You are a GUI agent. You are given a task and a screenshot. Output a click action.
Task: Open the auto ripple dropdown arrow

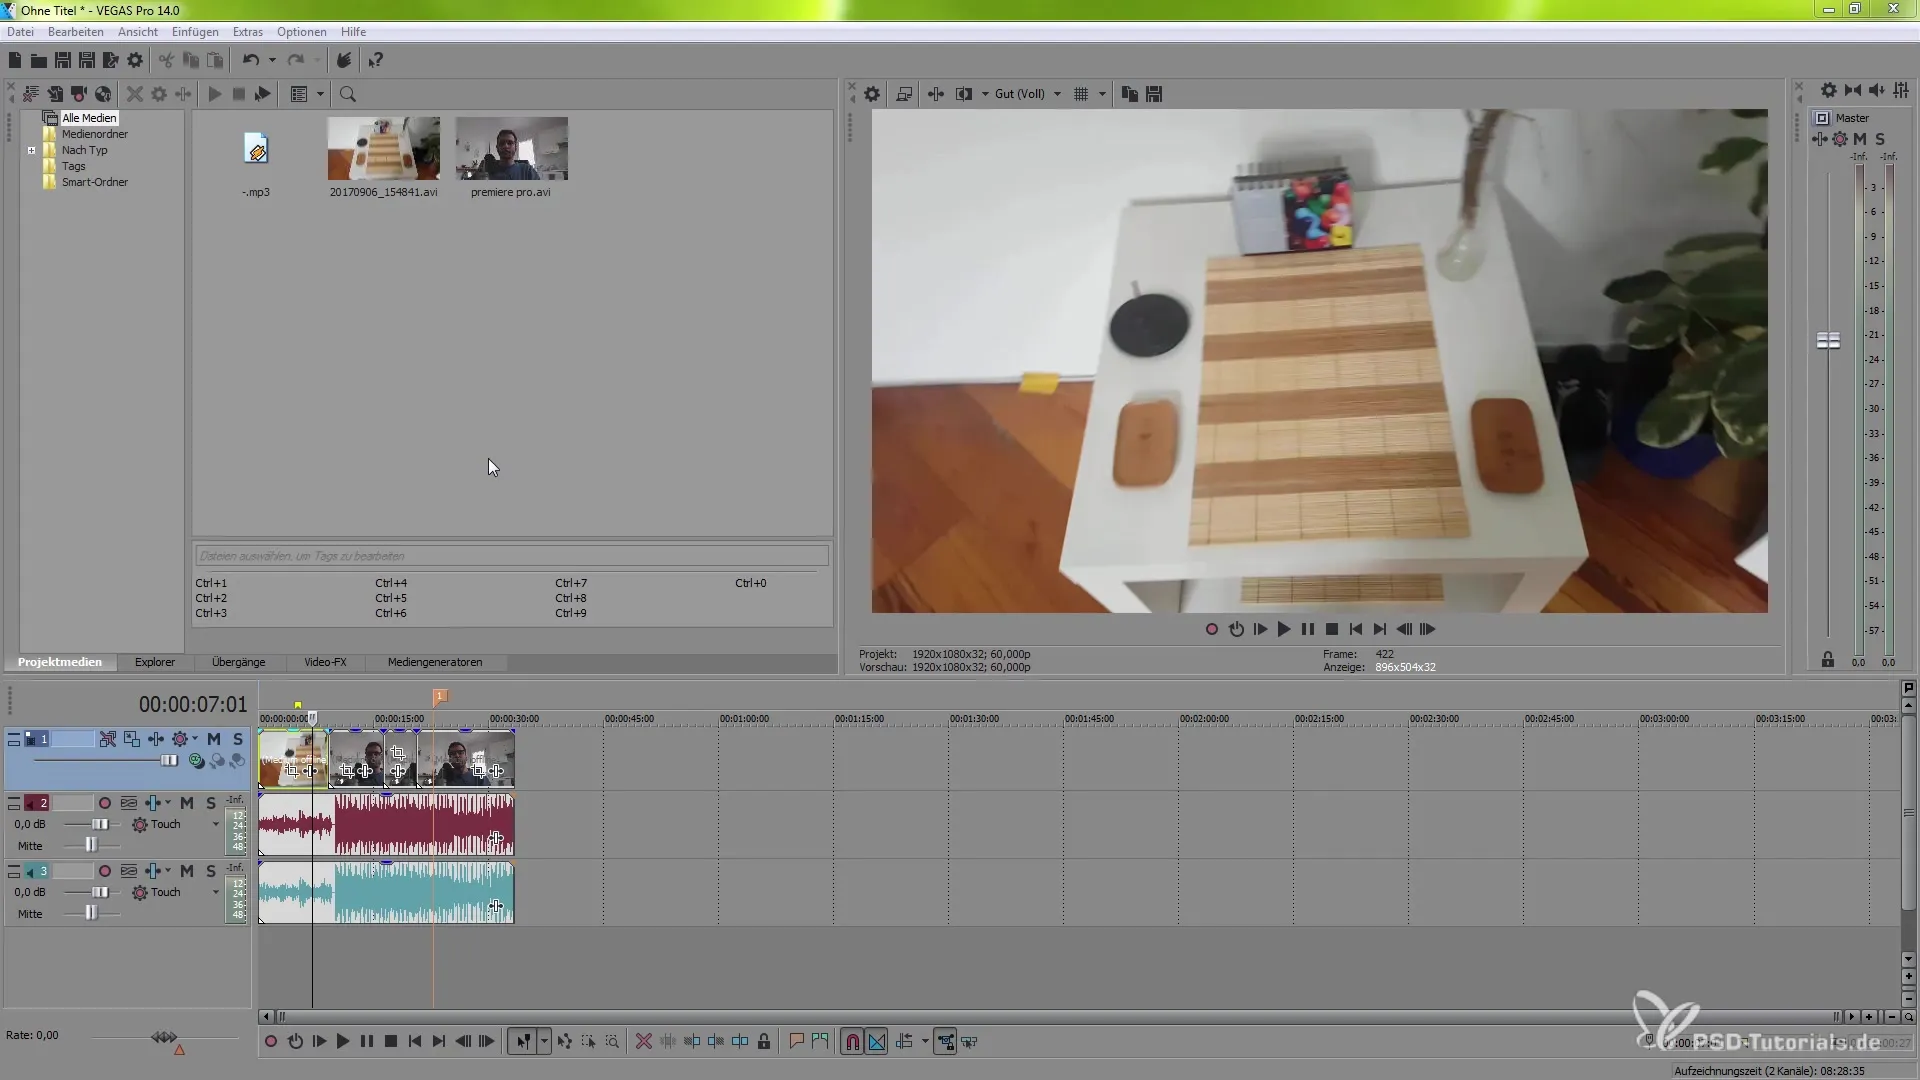[925, 1042]
